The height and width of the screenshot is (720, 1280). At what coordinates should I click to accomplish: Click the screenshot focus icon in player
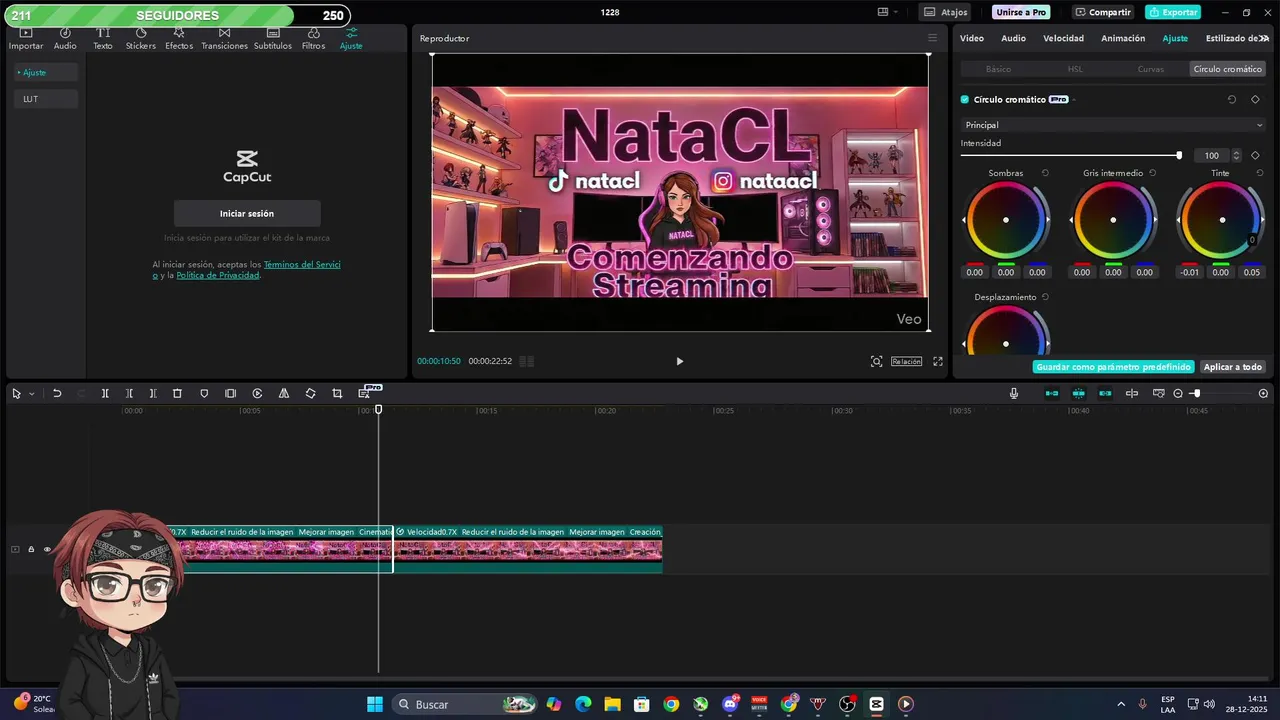click(876, 361)
